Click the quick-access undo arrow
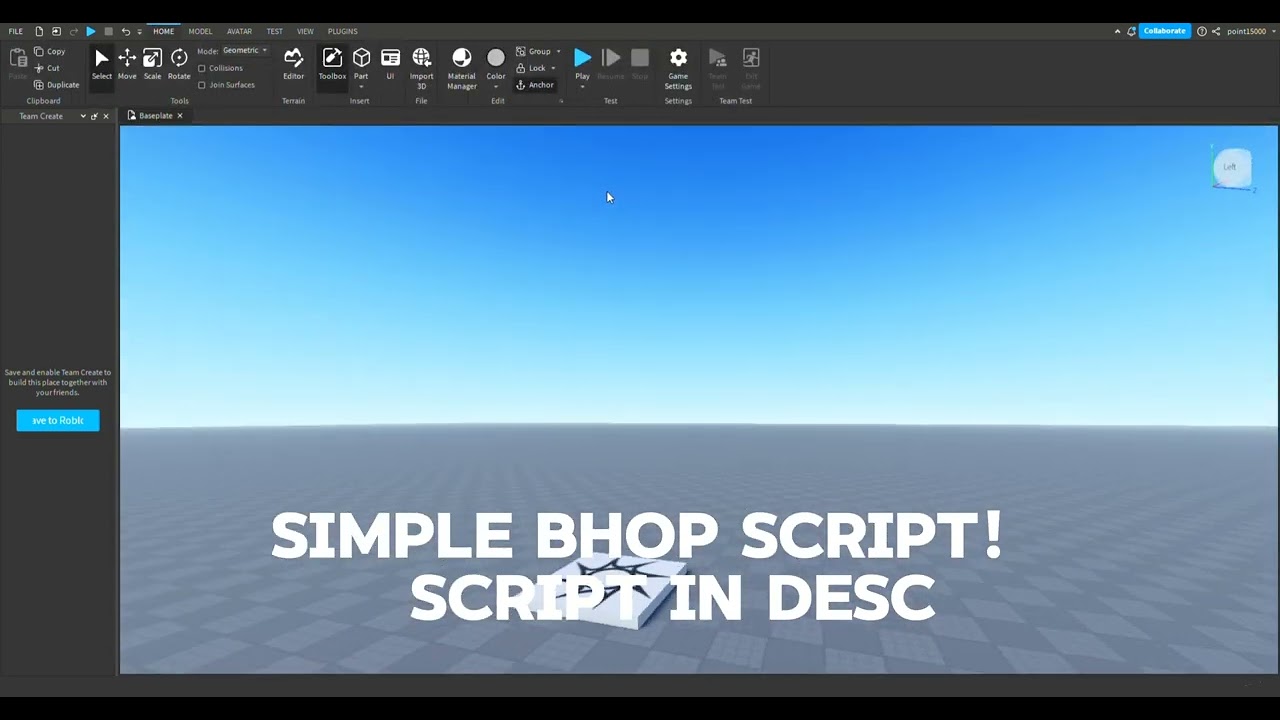This screenshot has width=1280, height=720. point(125,31)
